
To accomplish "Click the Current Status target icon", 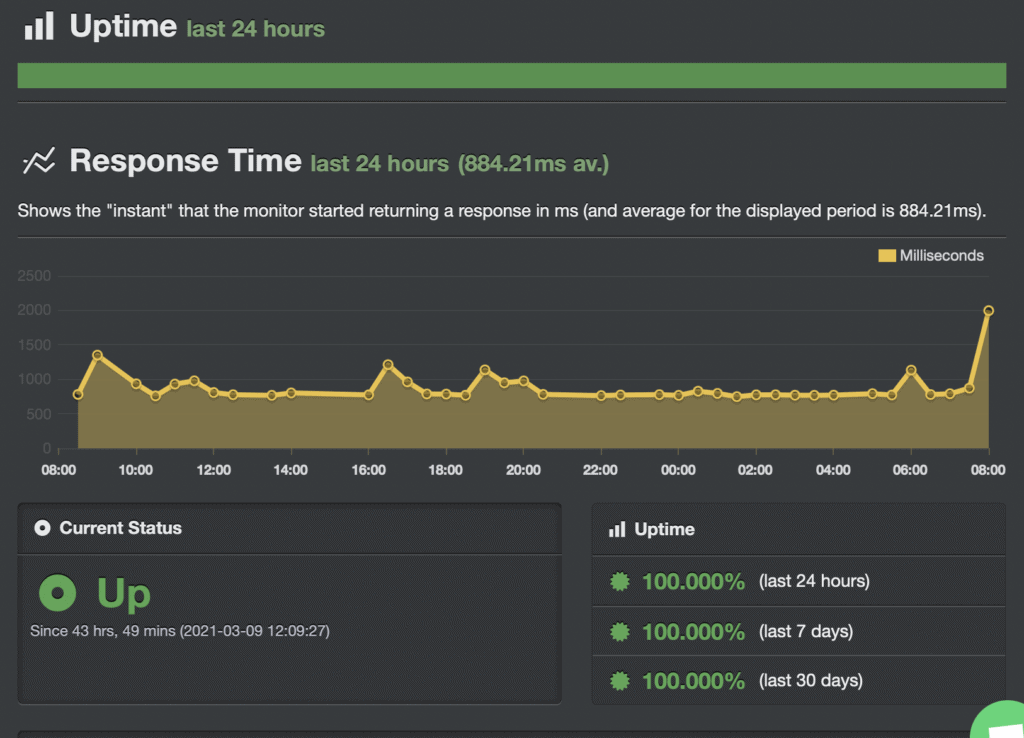I will (42, 528).
